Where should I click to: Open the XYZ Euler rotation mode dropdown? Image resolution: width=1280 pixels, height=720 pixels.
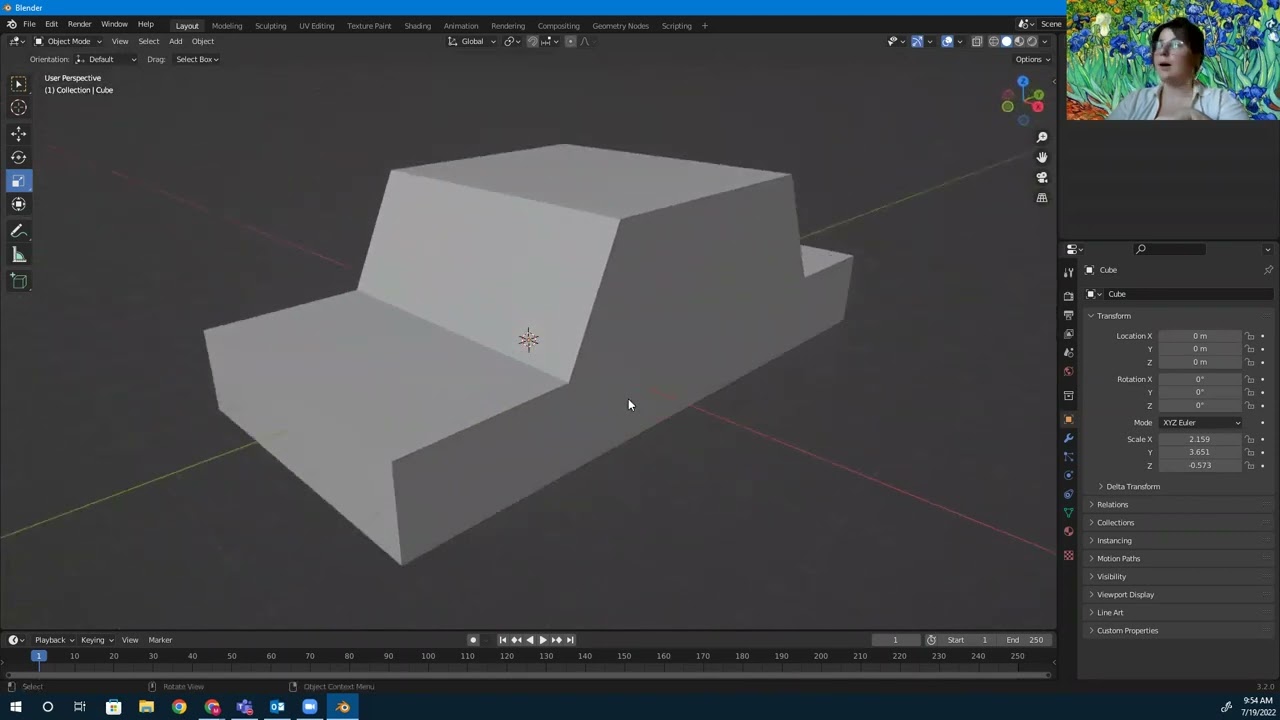coord(1200,423)
